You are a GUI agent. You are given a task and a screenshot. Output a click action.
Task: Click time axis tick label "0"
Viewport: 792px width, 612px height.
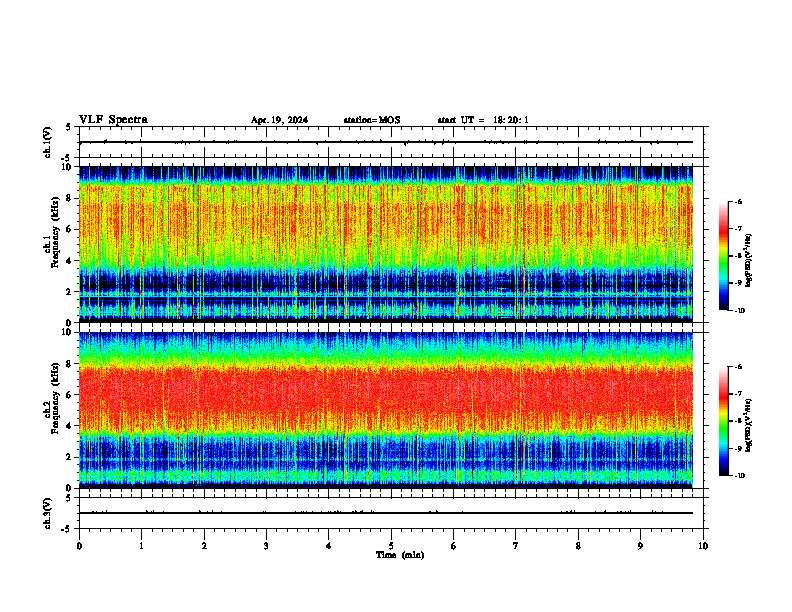click(79, 546)
